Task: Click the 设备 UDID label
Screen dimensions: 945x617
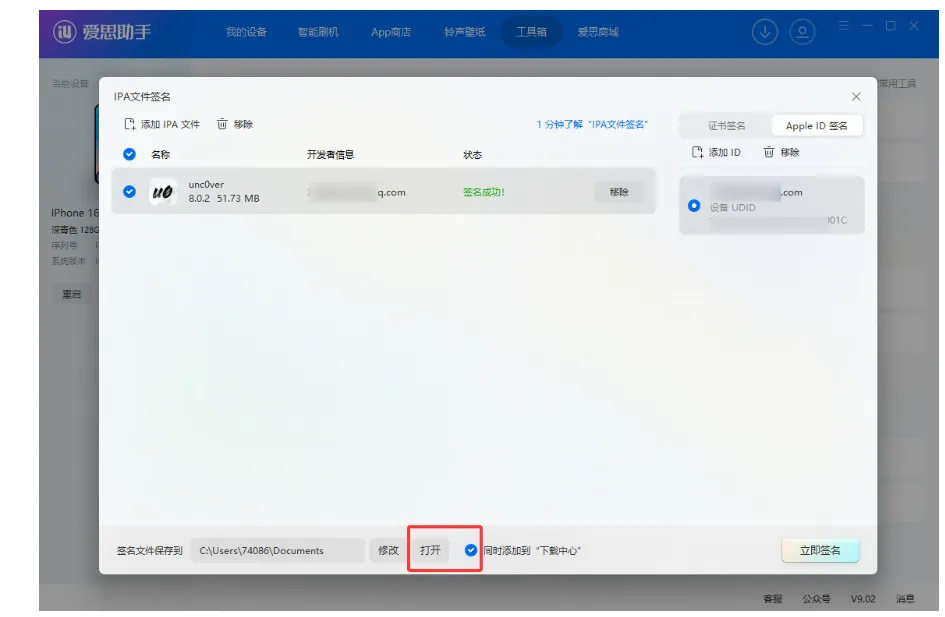Action: (x=732, y=207)
